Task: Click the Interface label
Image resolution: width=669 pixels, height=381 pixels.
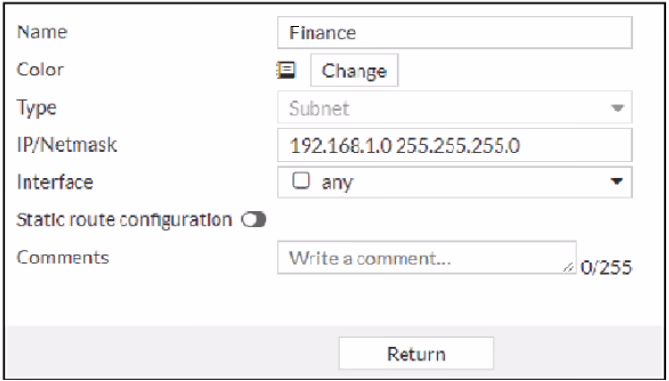Action: tap(55, 182)
